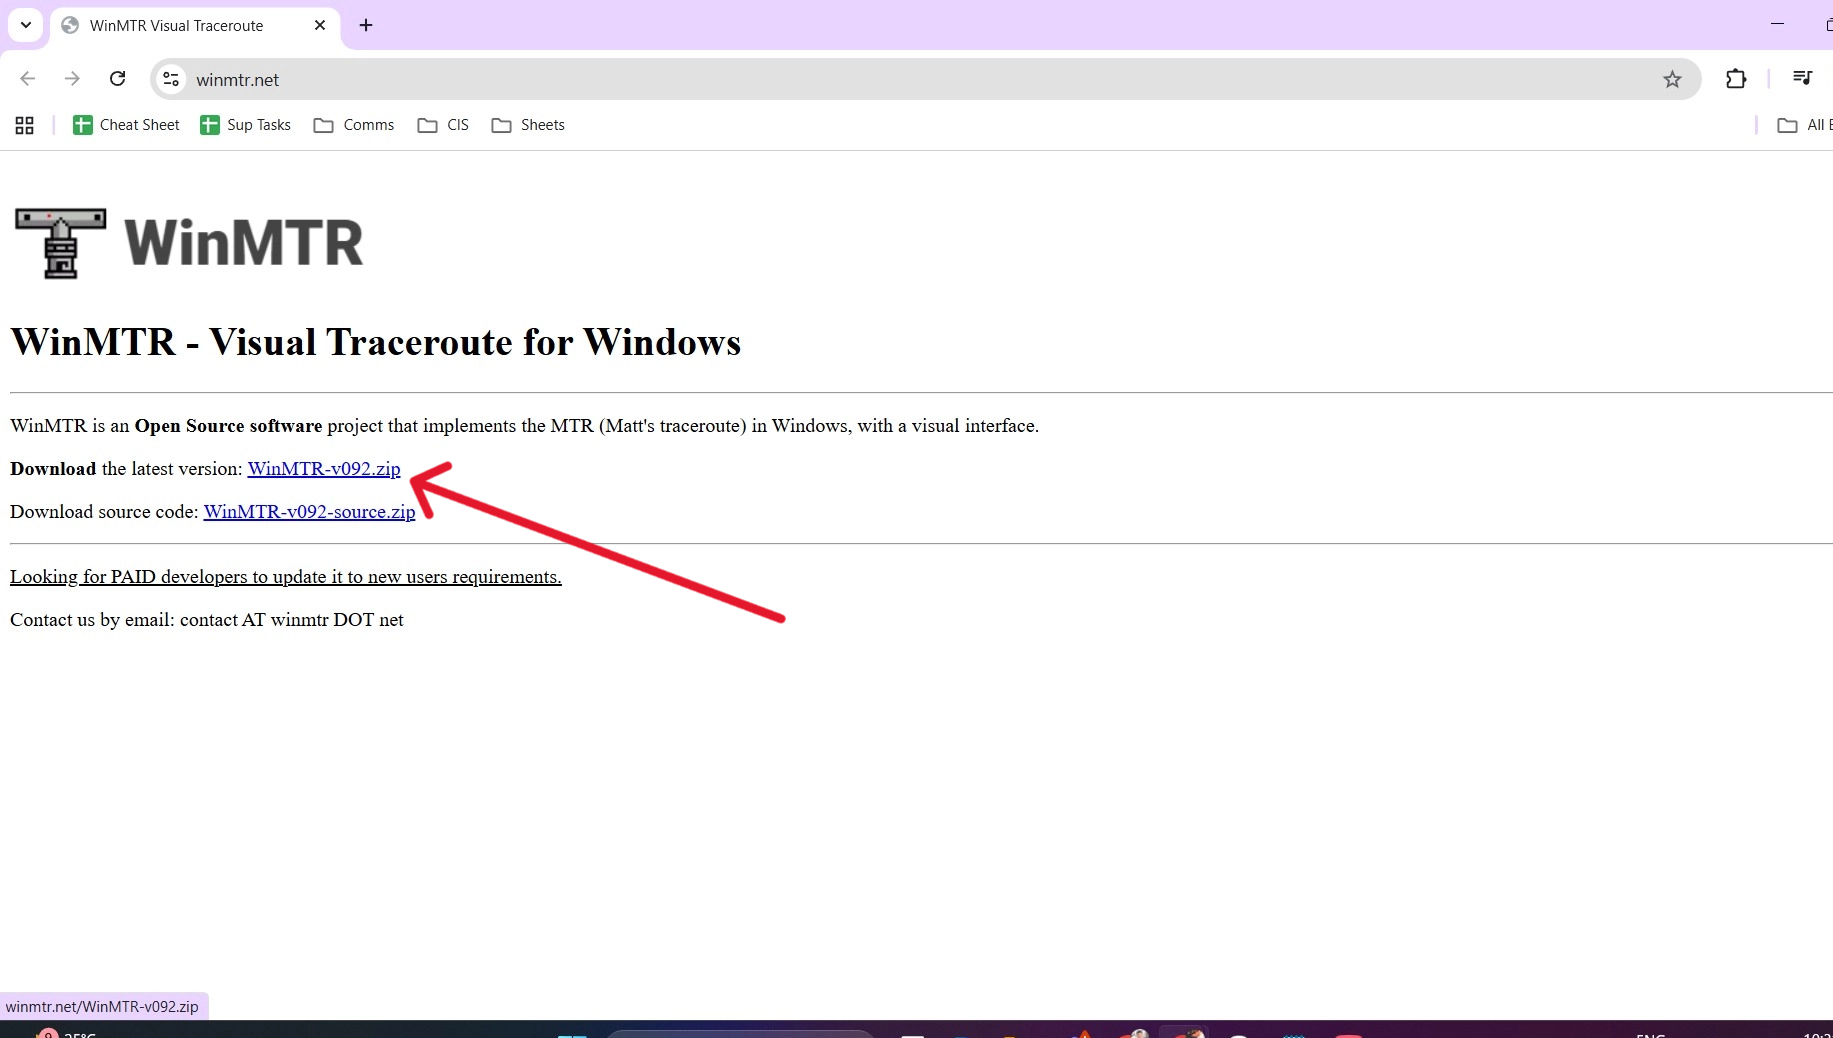The image size is (1833, 1038).
Task: Open site information settings in address bar
Action: pyautogui.click(x=170, y=79)
